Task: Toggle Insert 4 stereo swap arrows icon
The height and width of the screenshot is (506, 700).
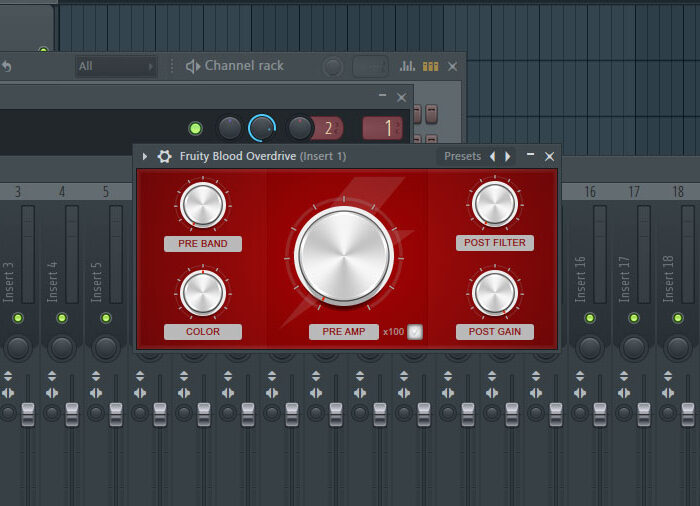Action: pyautogui.click(x=52, y=393)
